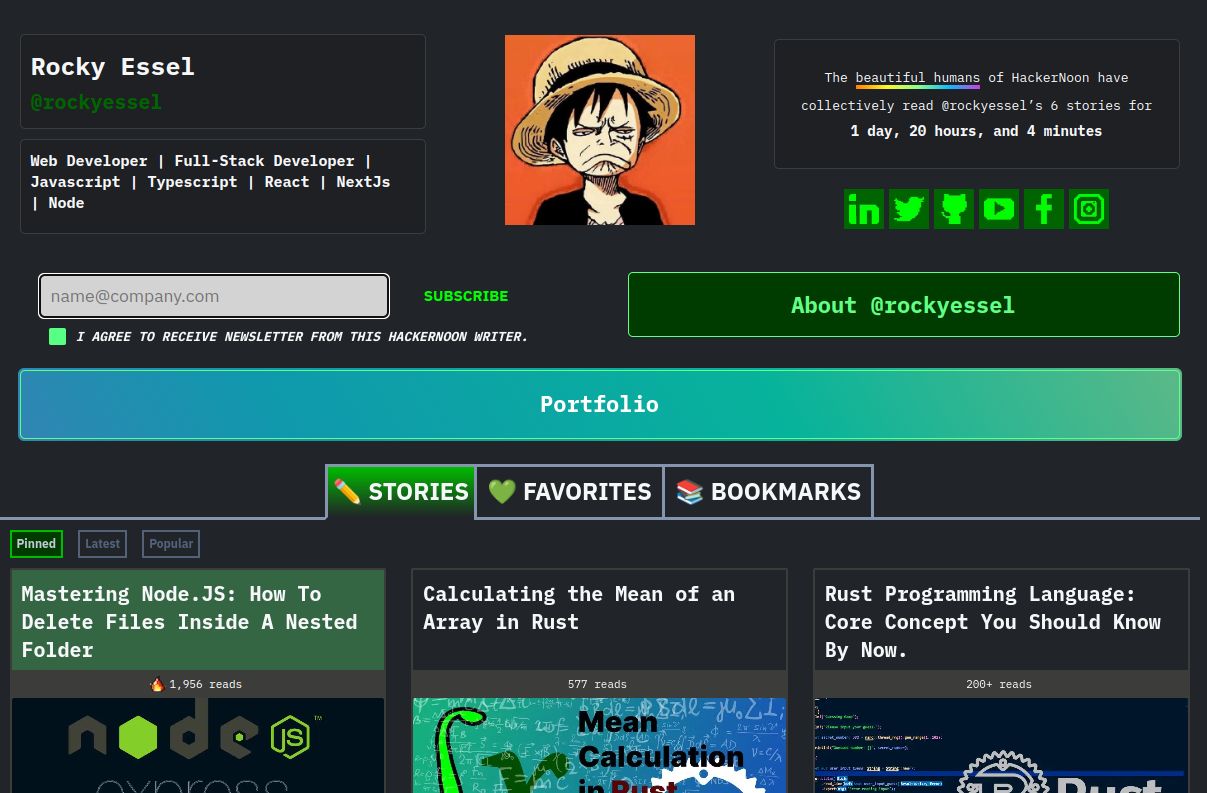Switch to the Favorites tab

click(569, 492)
